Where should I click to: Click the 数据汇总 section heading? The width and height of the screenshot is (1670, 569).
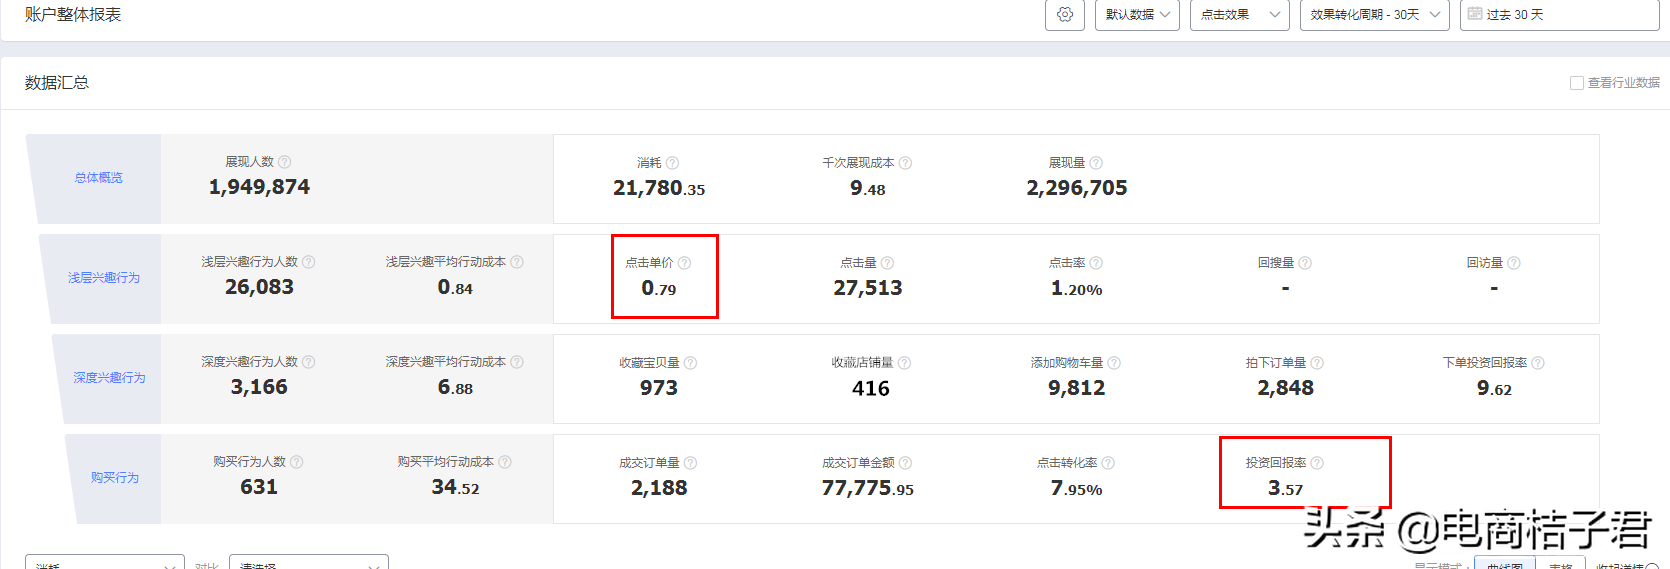click(57, 83)
